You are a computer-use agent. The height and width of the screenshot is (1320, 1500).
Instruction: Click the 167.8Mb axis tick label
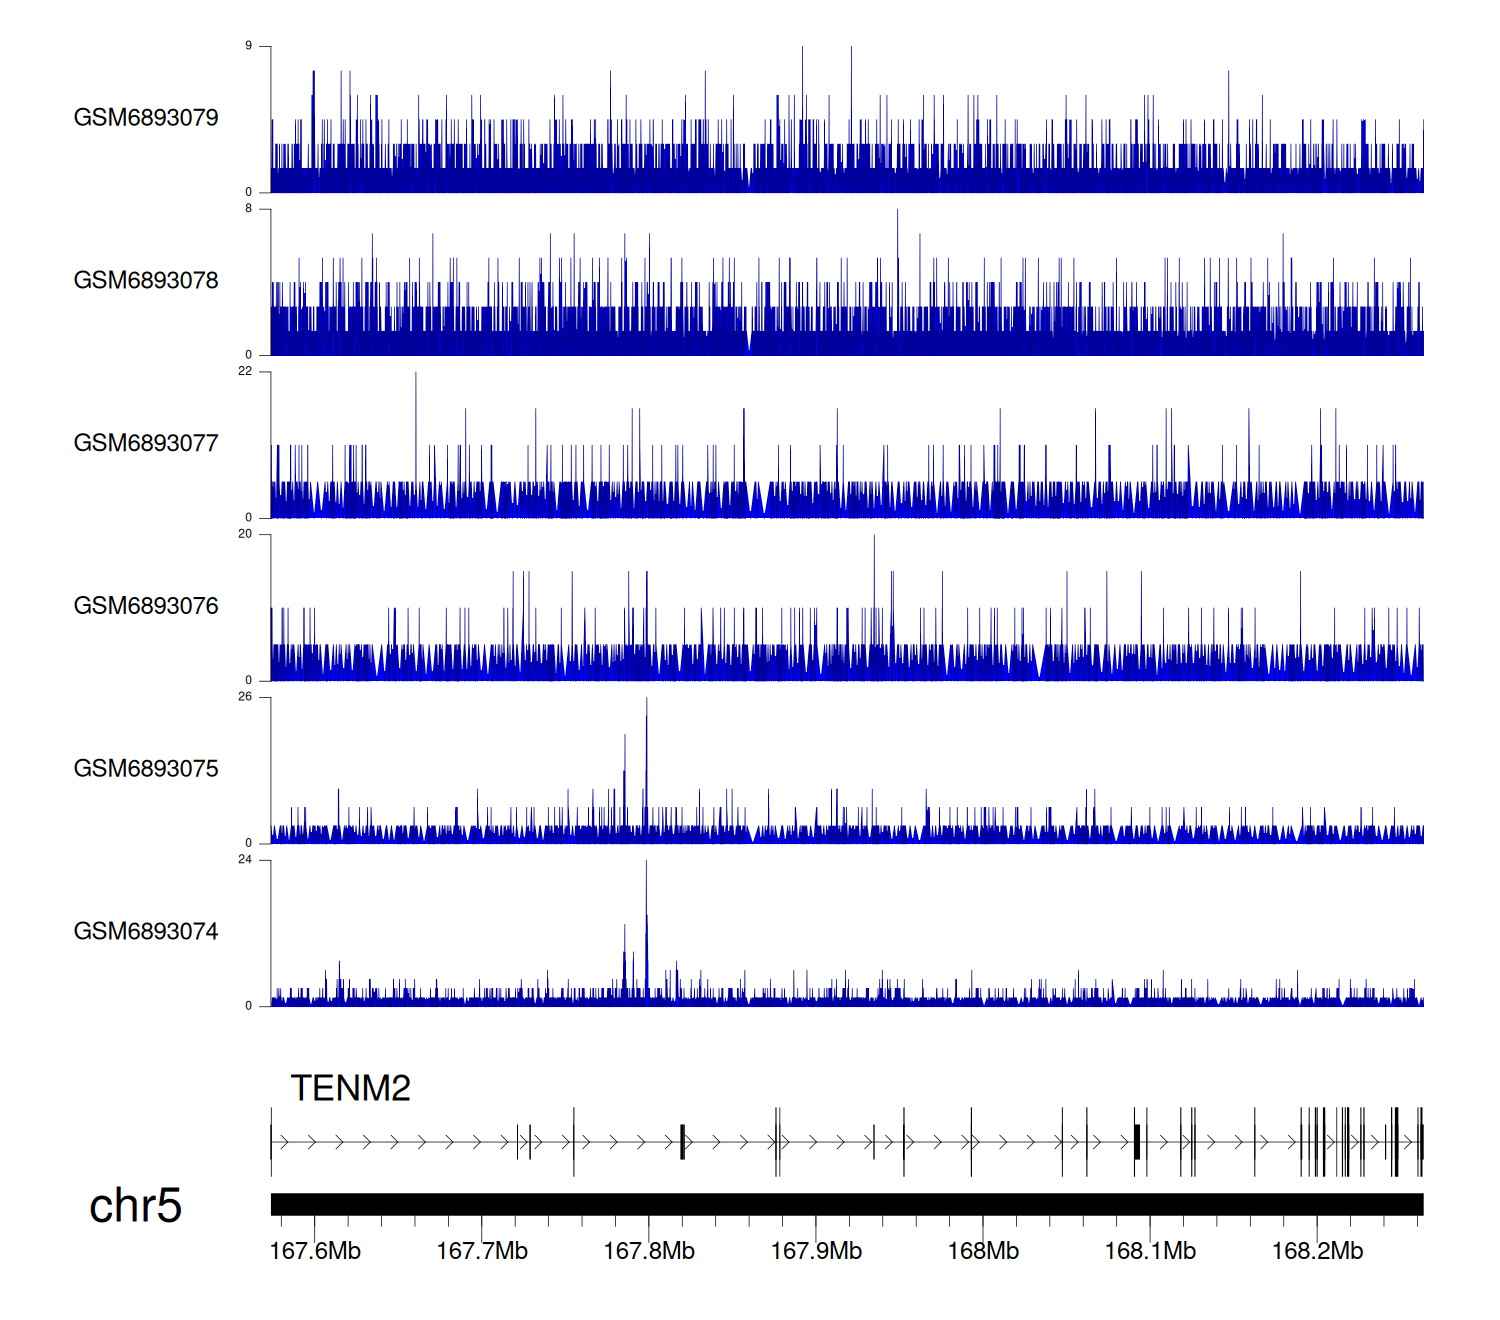(649, 1251)
